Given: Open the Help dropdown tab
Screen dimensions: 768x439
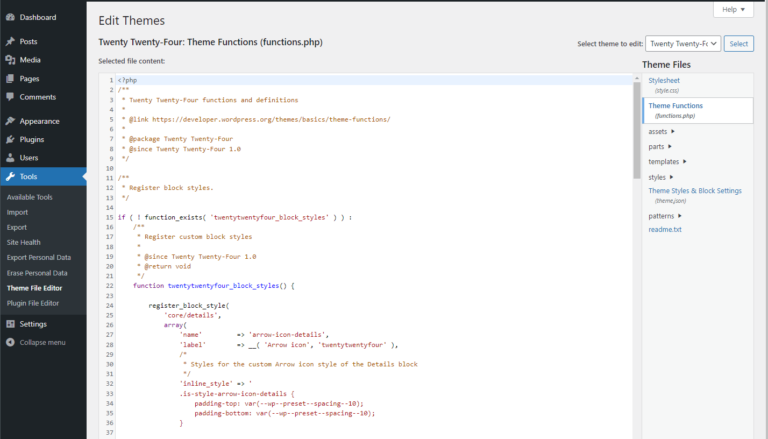Looking at the screenshot, I should pyautogui.click(x=733, y=9).
